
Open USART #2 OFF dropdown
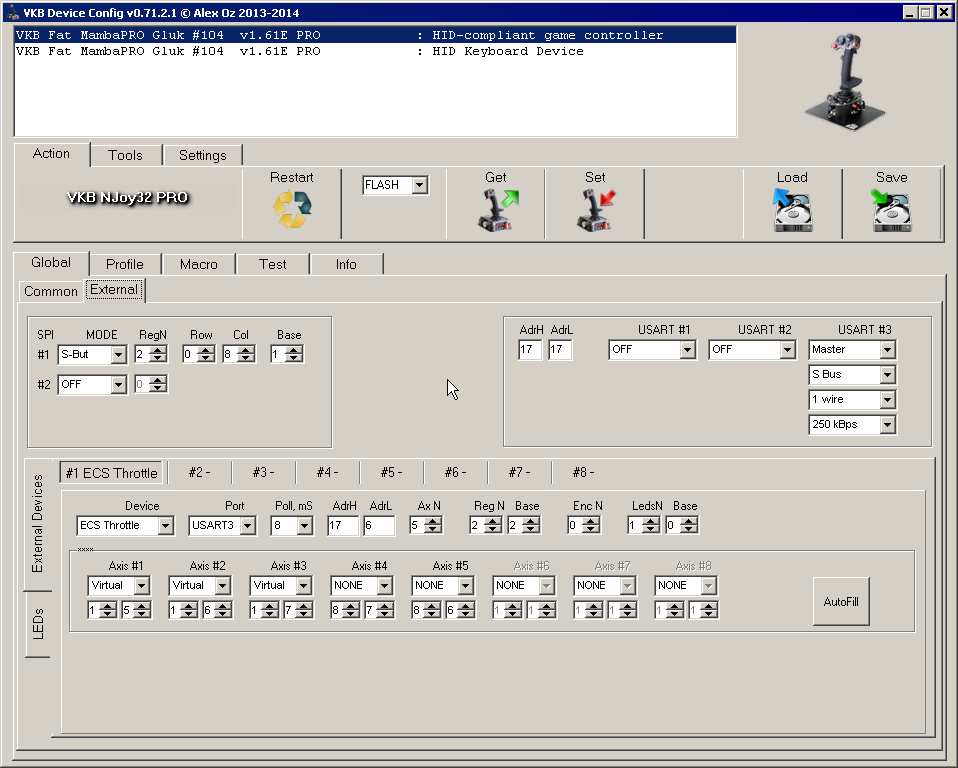(x=788, y=349)
